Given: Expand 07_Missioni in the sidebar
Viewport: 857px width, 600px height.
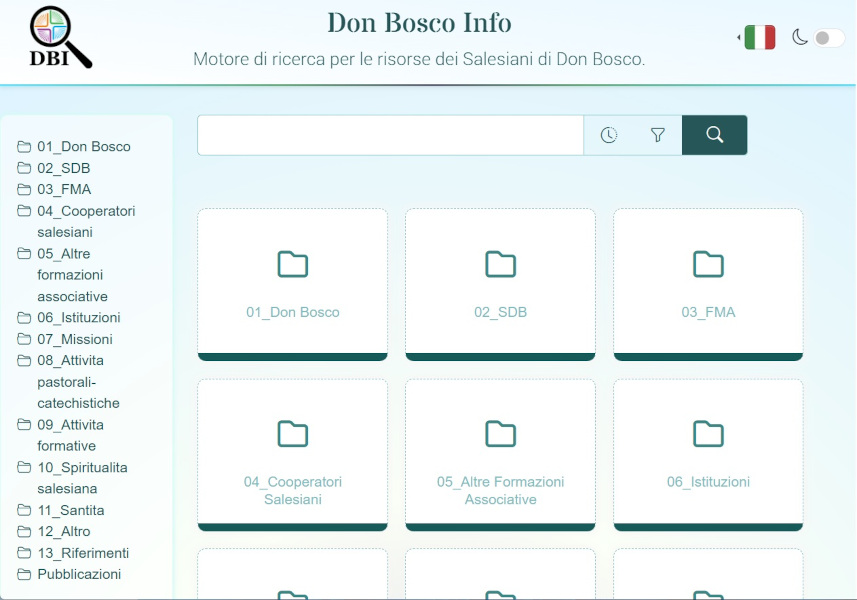Looking at the screenshot, I should [x=74, y=339].
